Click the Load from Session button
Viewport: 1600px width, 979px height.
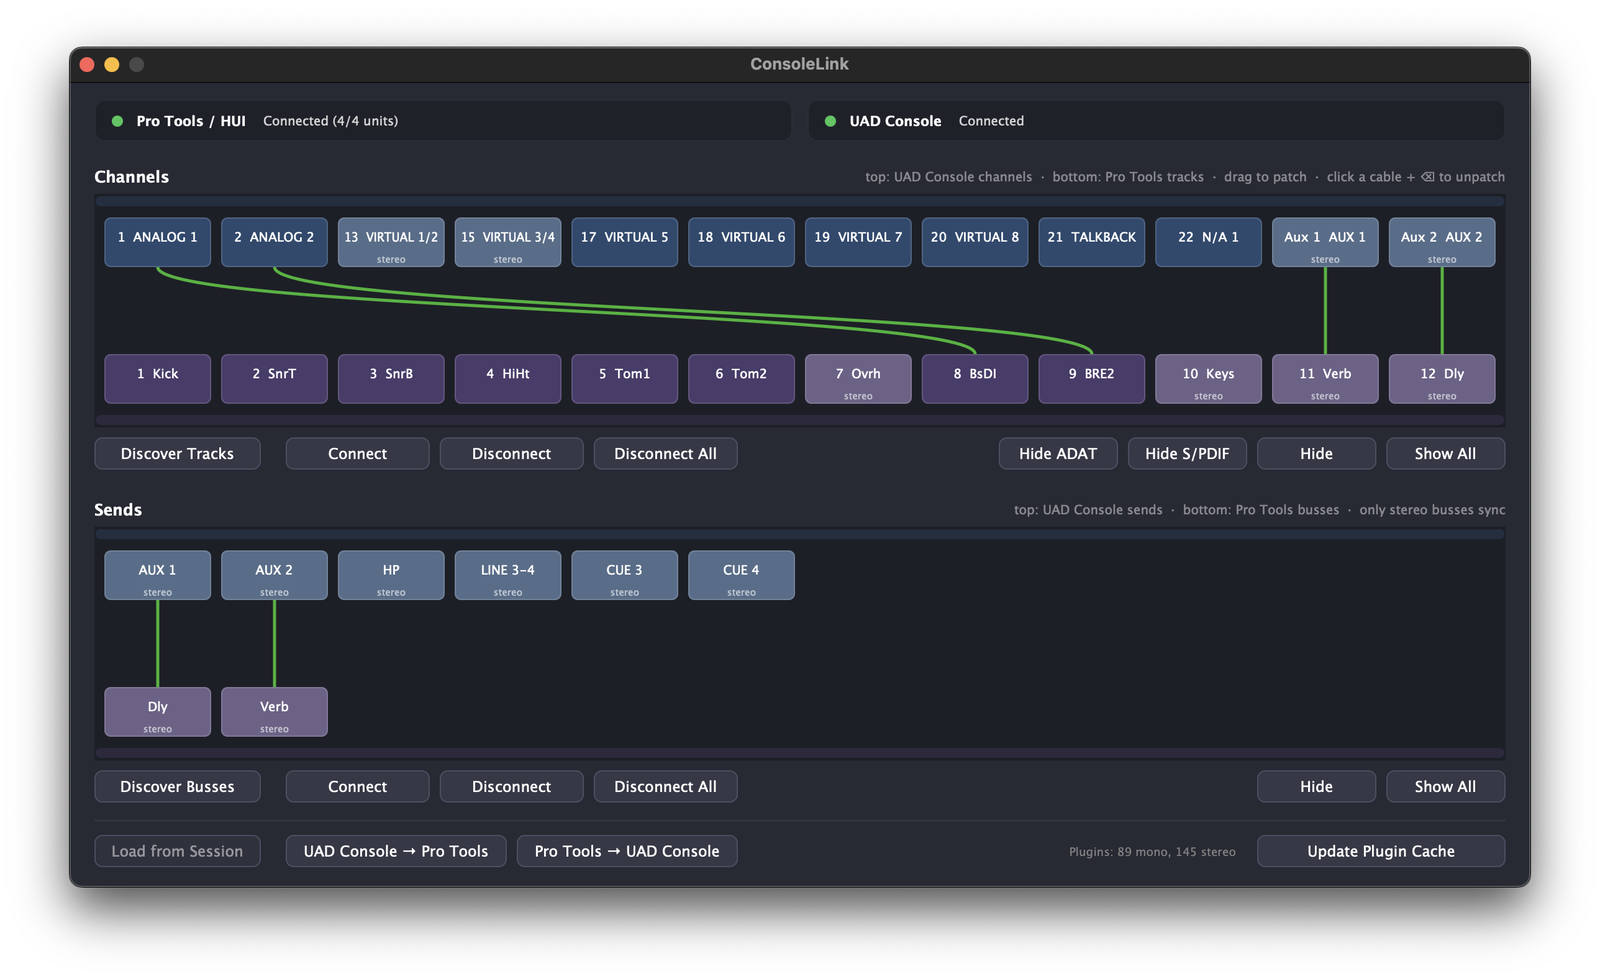177,851
